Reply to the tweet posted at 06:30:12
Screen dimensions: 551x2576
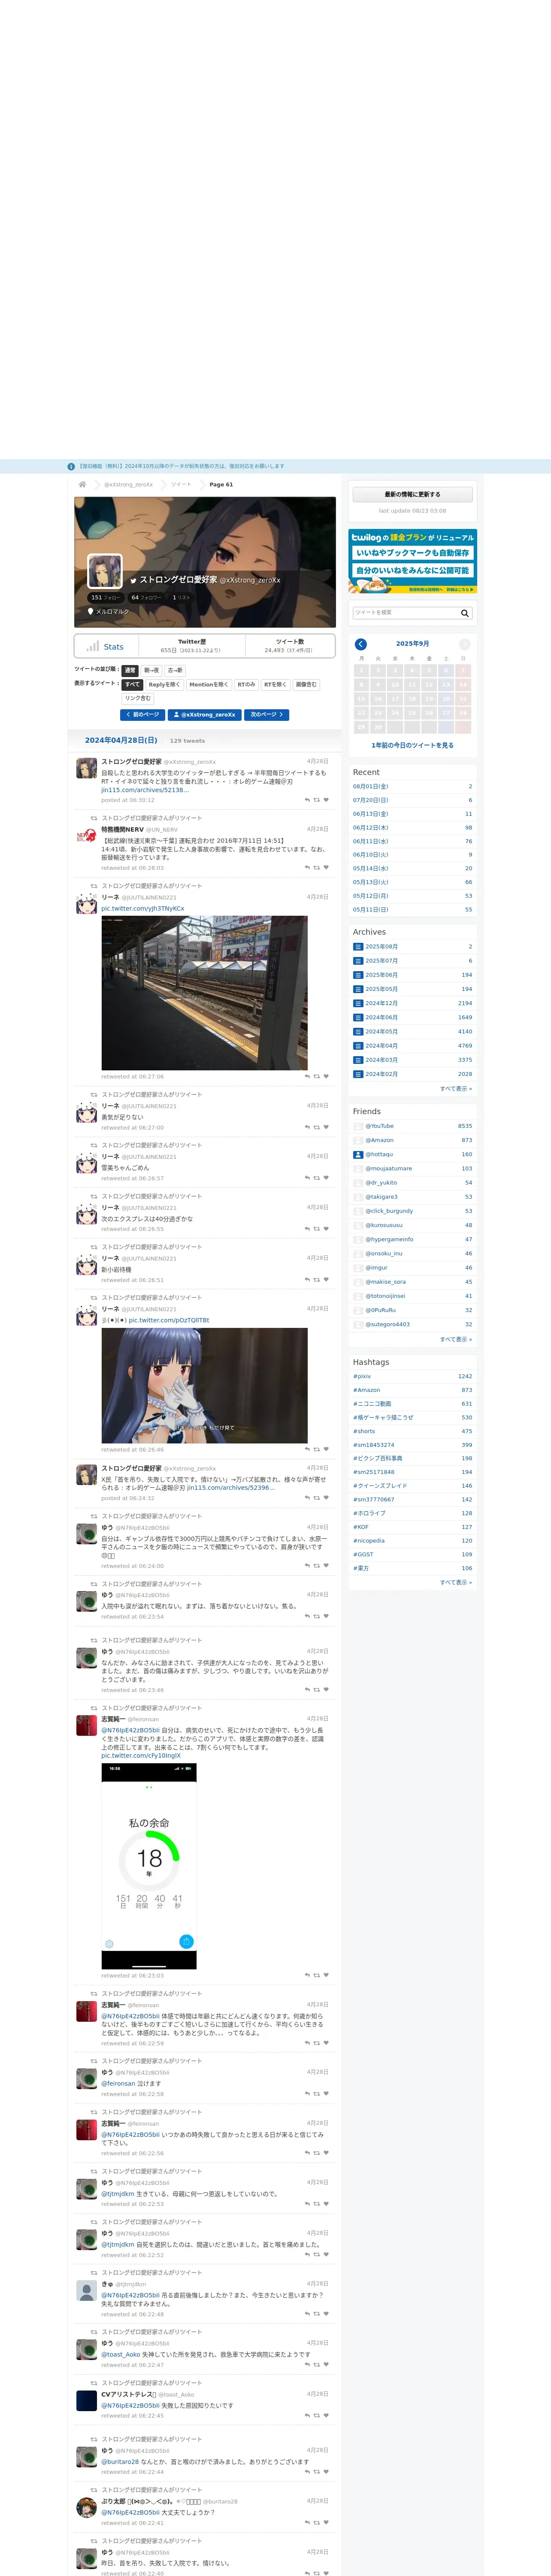pos(307,800)
